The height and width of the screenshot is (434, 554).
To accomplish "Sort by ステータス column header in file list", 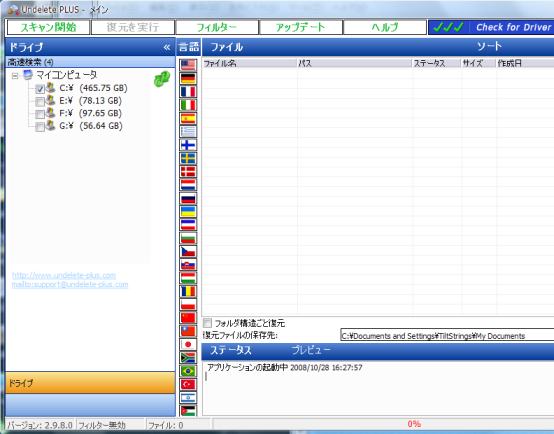I will coord(436,63).
